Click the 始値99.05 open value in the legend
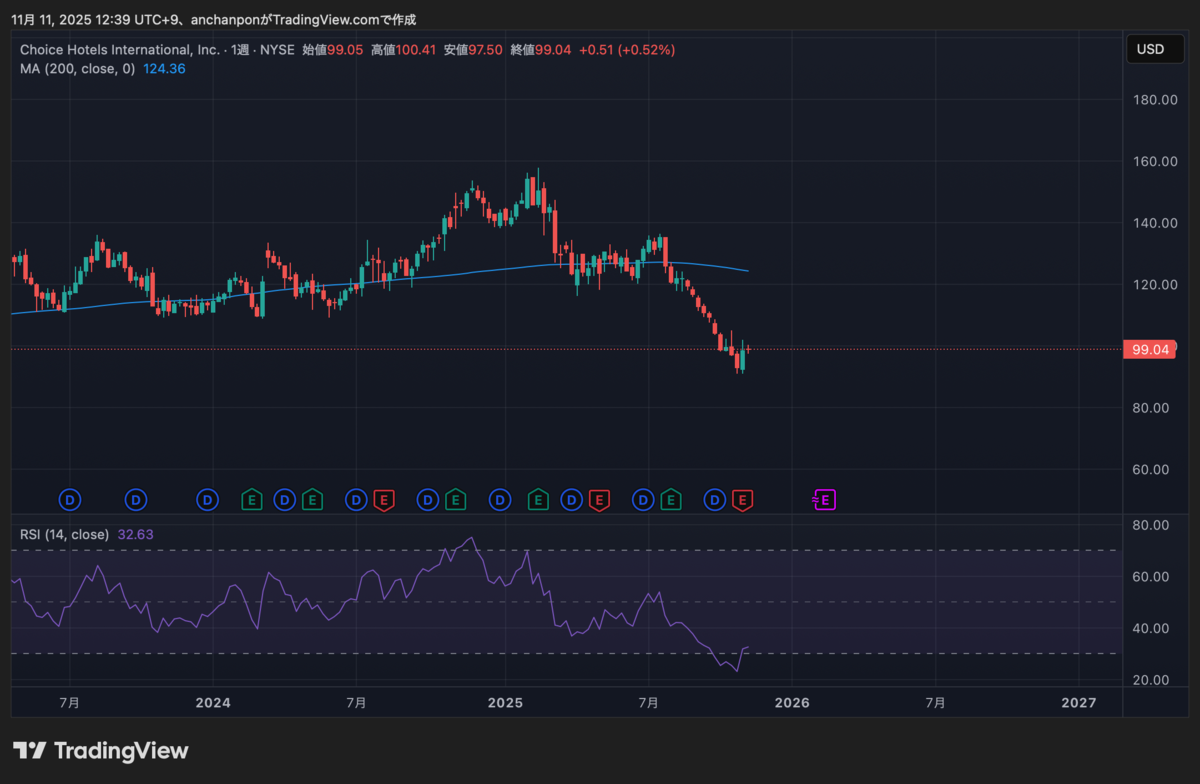 pyautogui.click(x=333, y=49)
